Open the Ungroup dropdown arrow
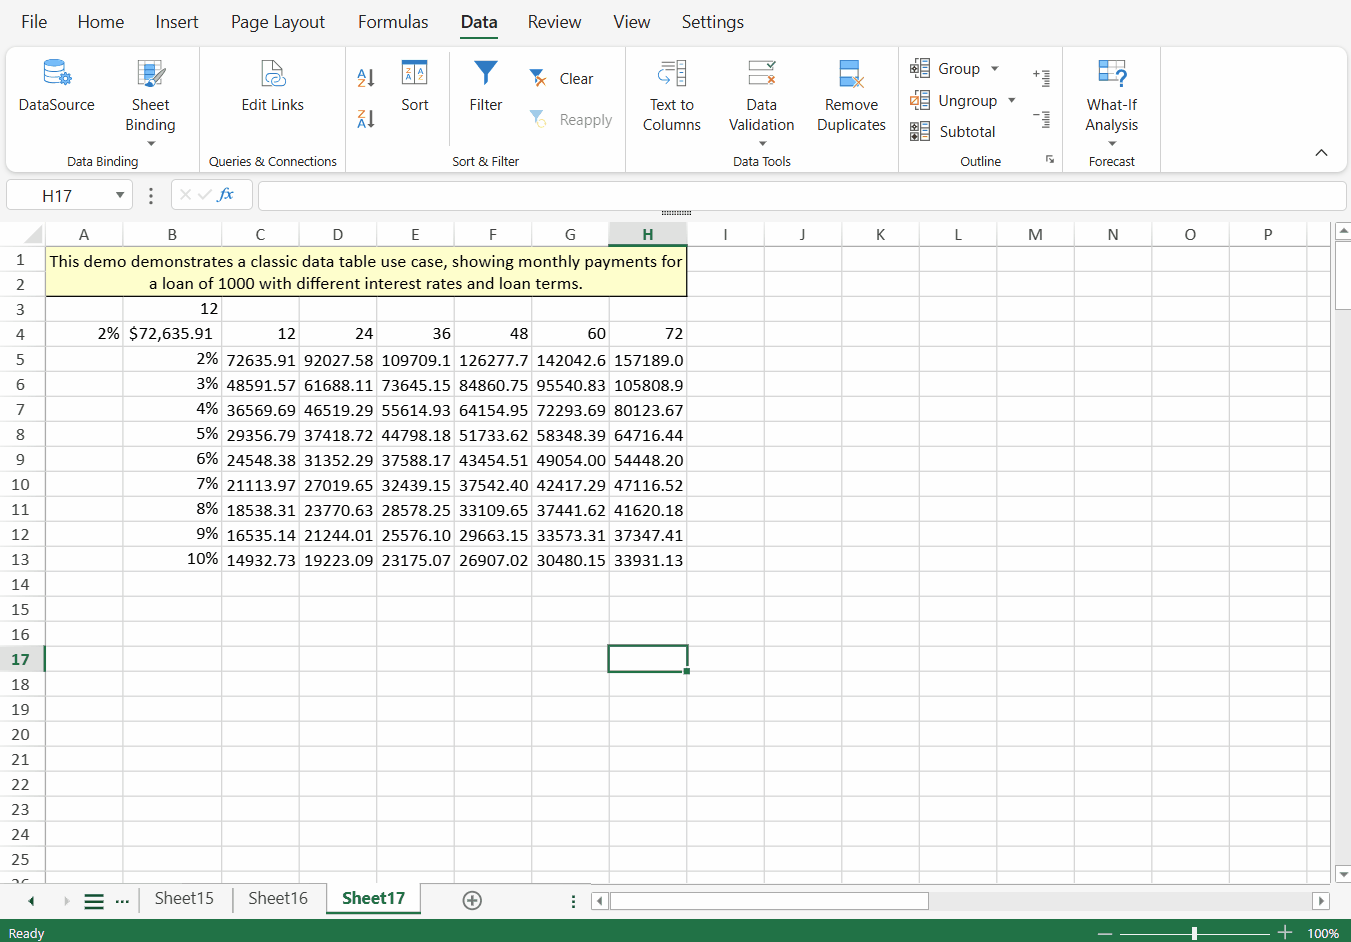Image resolution: width=1351 pixels, height=942 pixels. pos(1012,100)
